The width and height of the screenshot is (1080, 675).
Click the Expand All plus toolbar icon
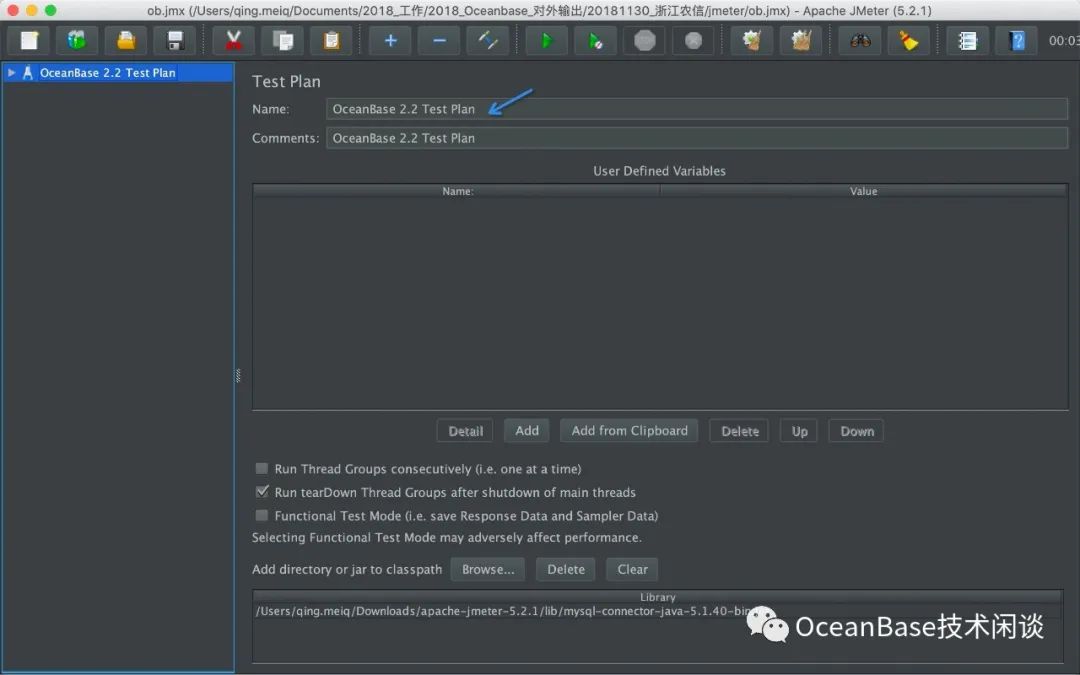[x=390, y=41]
